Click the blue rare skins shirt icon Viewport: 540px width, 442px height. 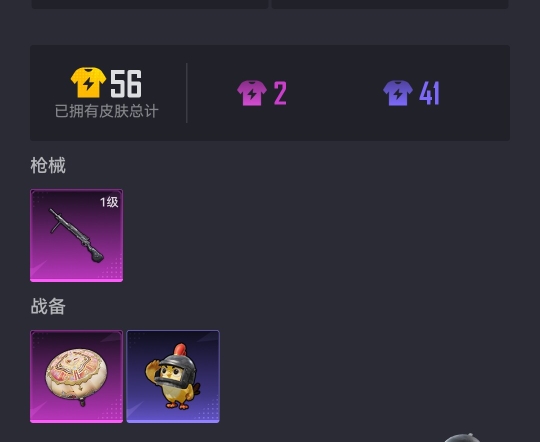click(x=398, y=93)
